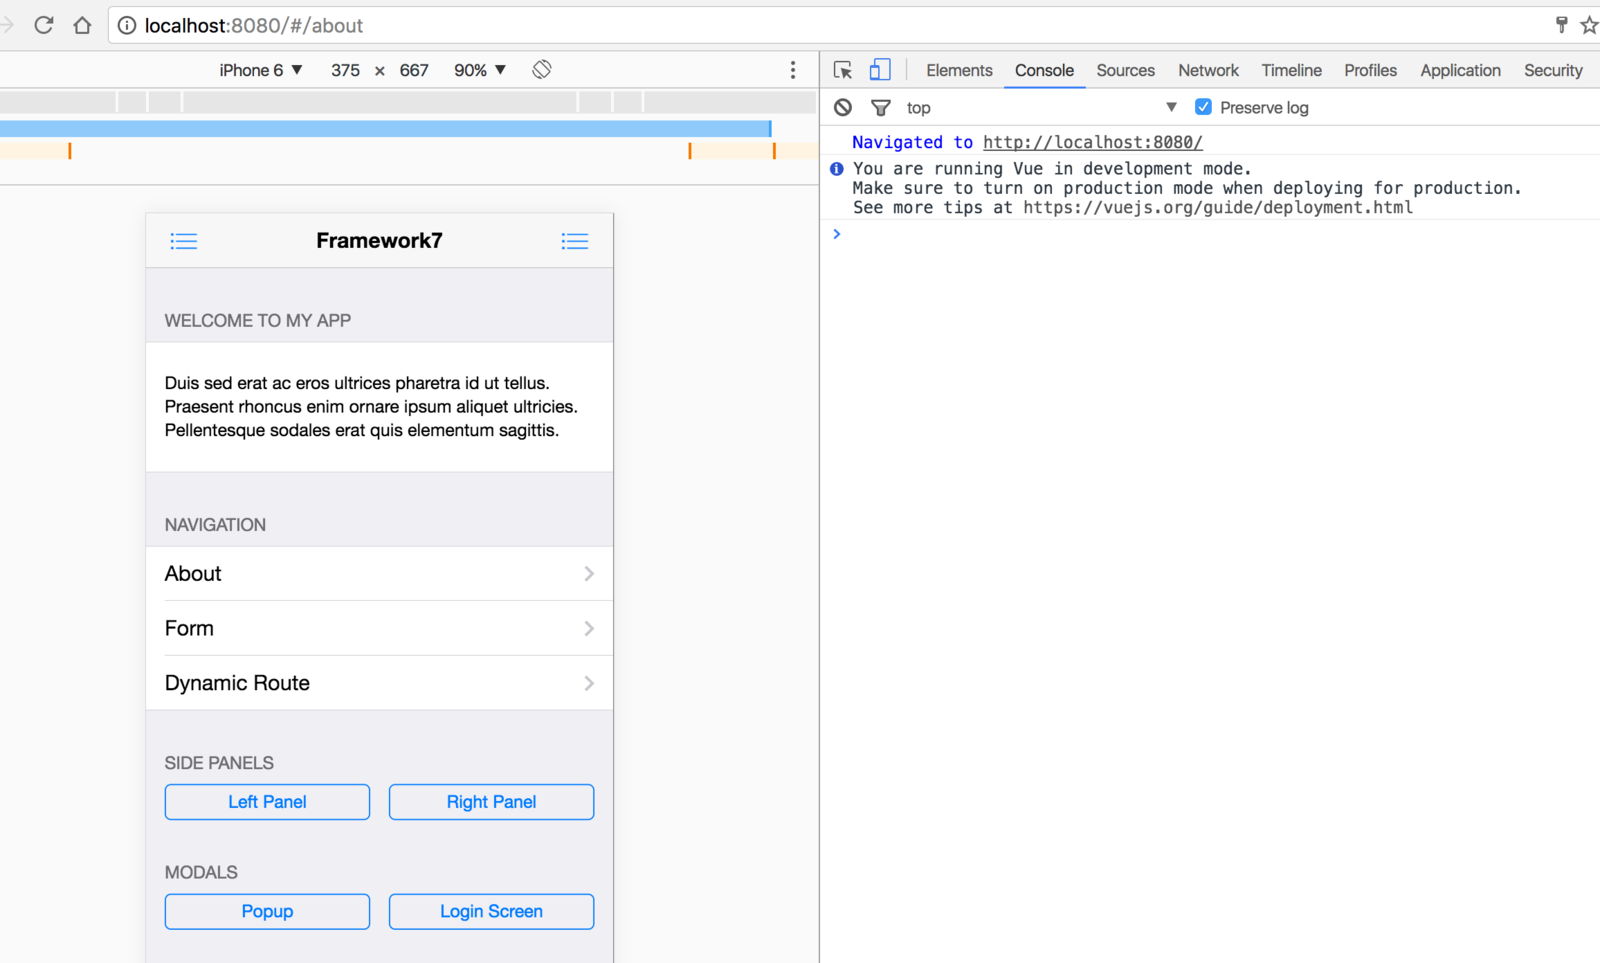Rotate the device viewport orientation
The height and width of the screenshot is (963, 1600).
(x=541, y=69)
